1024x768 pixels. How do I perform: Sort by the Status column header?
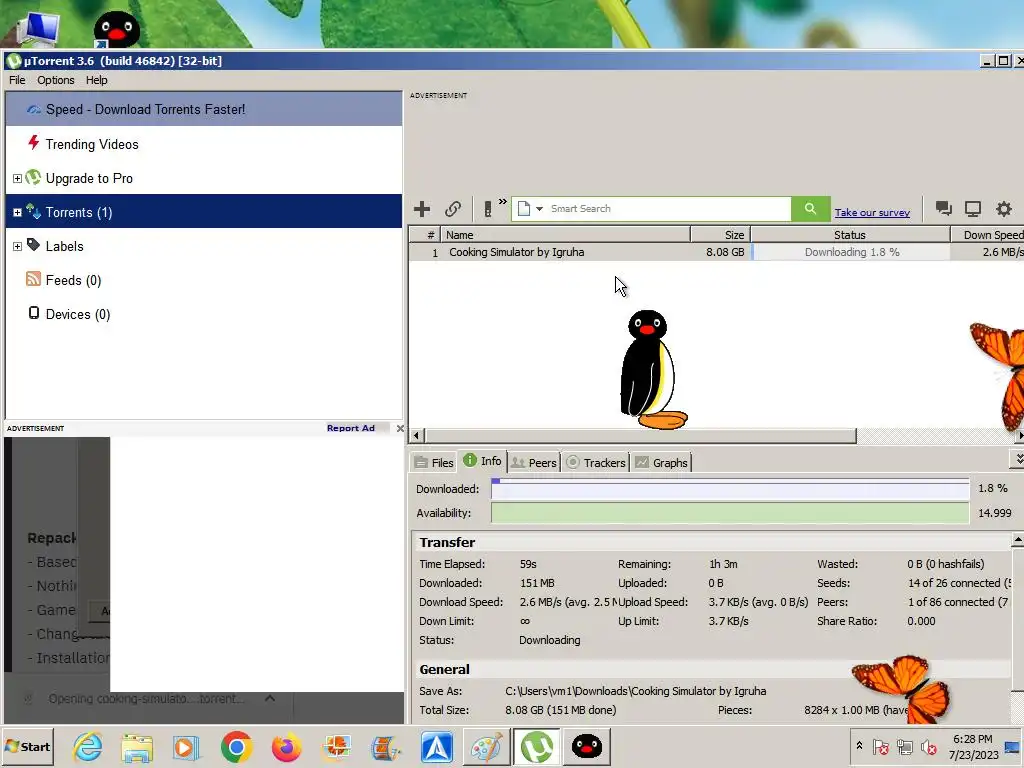click(850, 235)
